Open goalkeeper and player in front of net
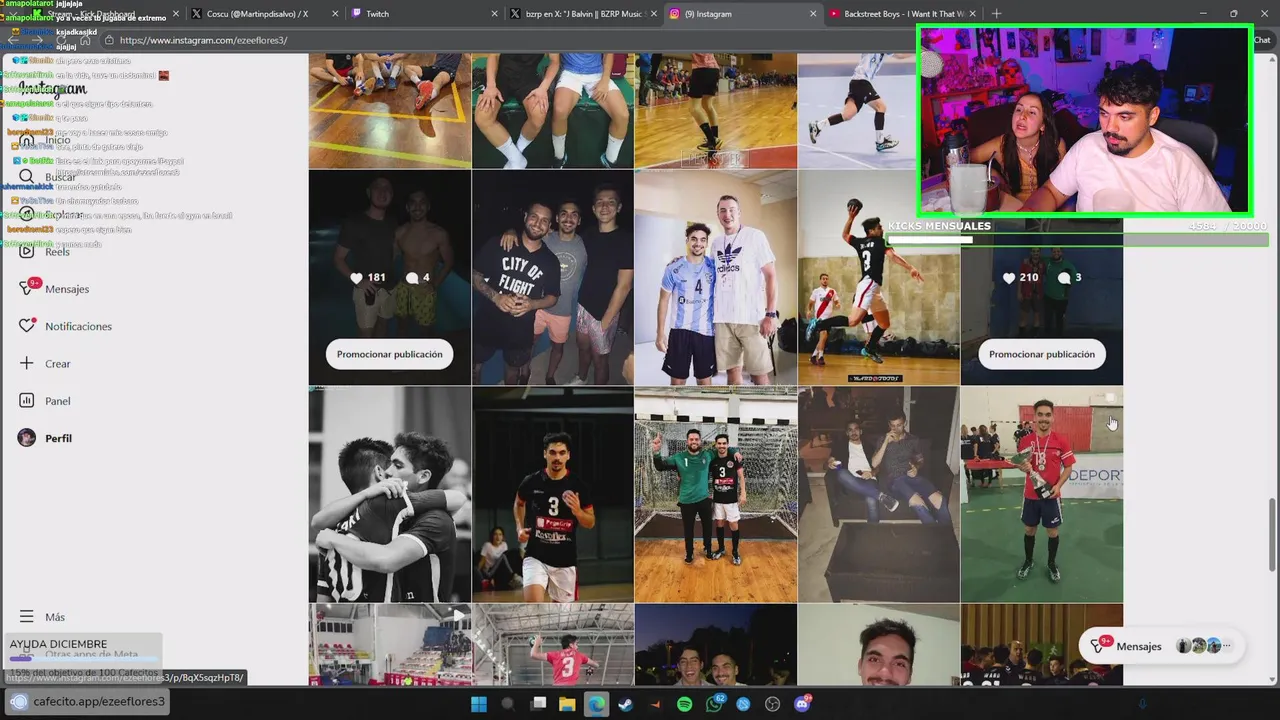Image resolution: width=1280 pixels, height=720 pixels. pos(715,495)
